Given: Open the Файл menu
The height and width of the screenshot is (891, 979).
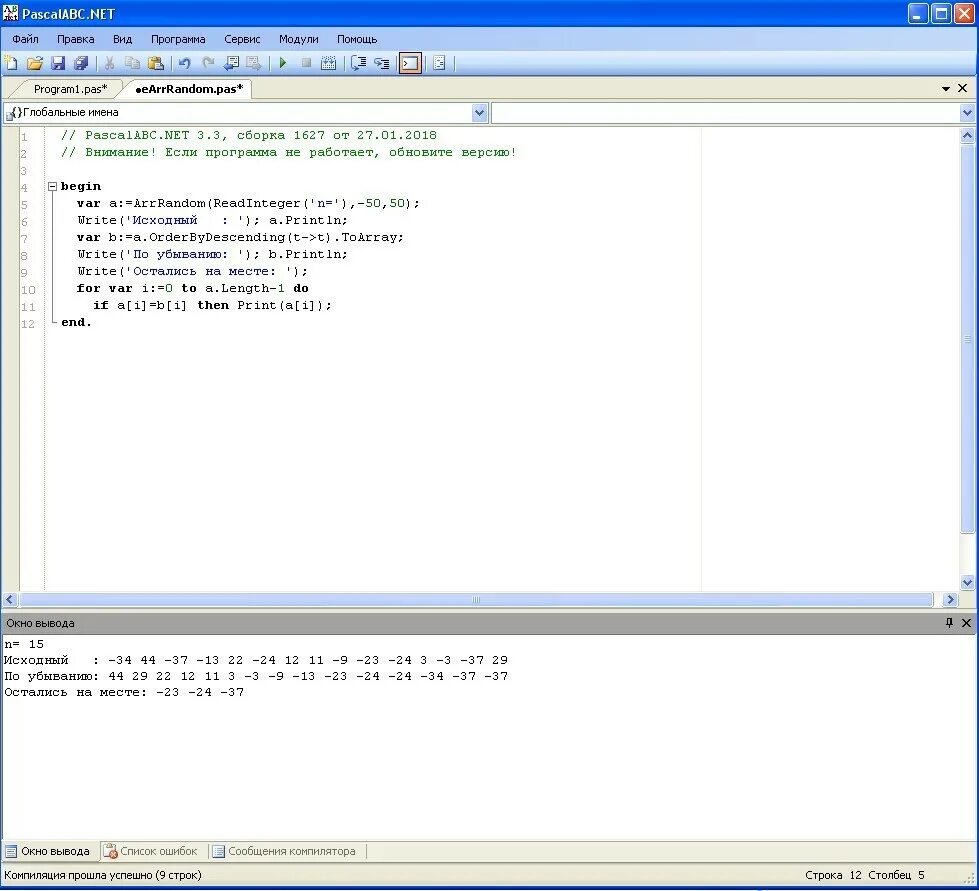Looking at the screenshot, I should click(x=25, y=39).
